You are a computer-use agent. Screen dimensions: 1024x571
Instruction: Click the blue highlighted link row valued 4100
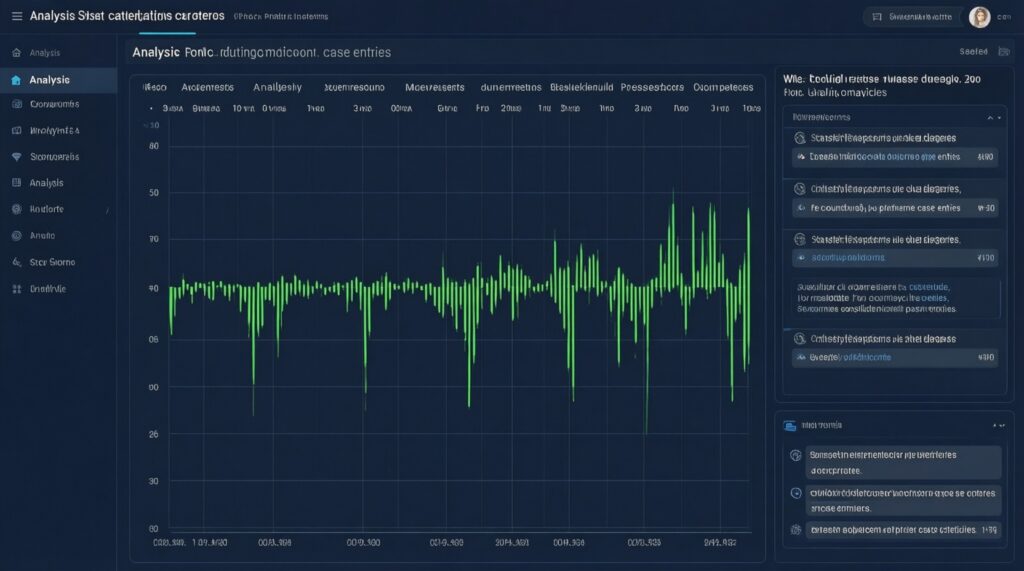coord(893,257)
